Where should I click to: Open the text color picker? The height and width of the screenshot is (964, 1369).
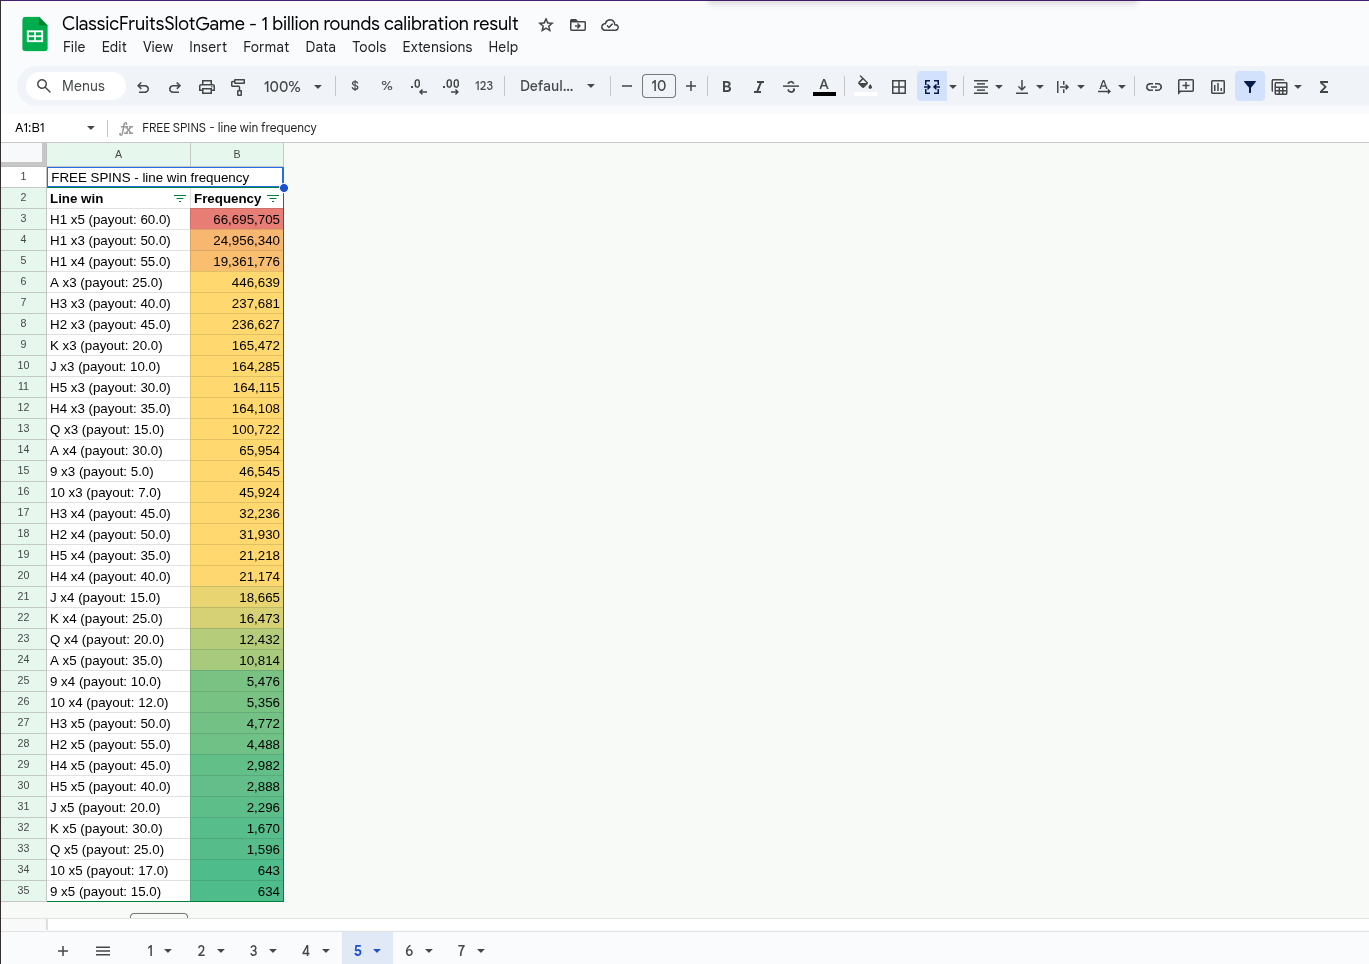pyautogui.click(x=824, y=87)
